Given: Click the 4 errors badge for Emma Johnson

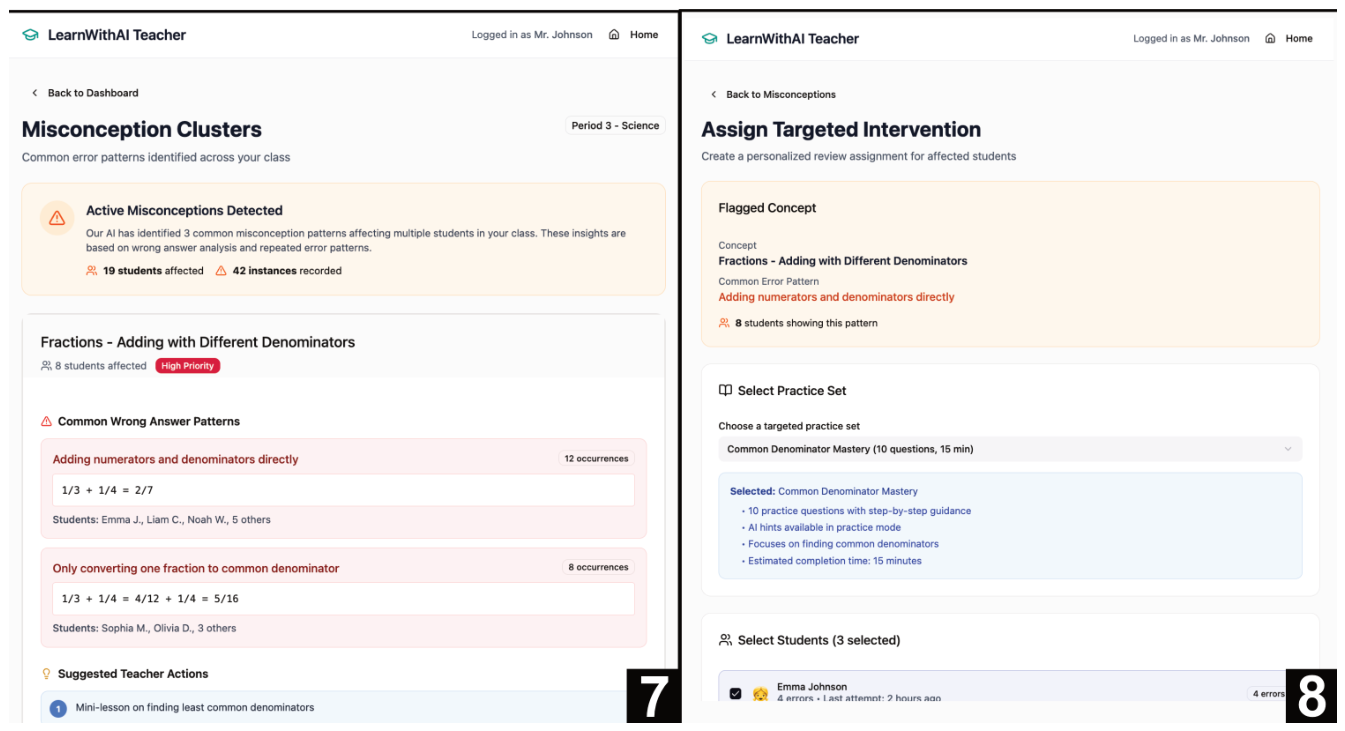Looking at the screenshot, I should tap(1267, 693).
